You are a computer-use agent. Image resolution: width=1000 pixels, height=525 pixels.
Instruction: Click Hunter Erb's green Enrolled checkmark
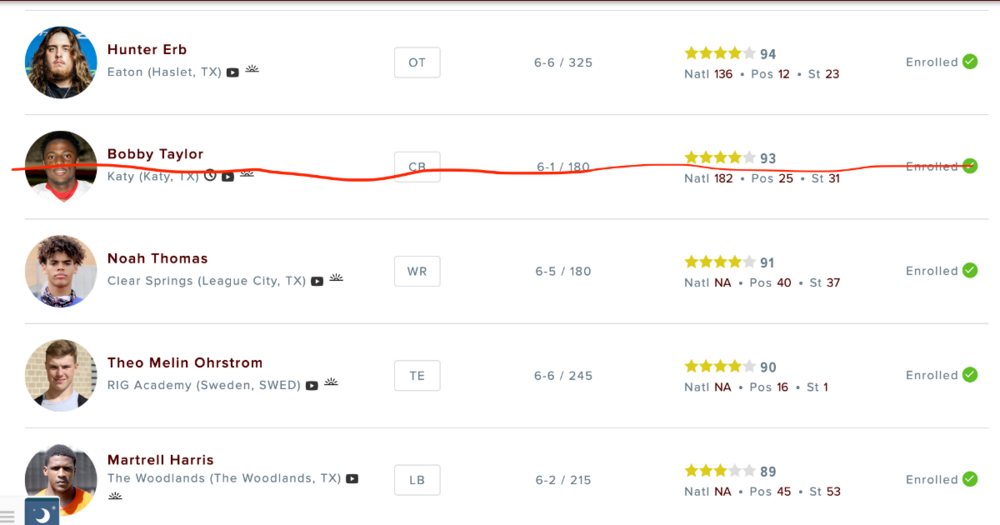click(970, 62)
